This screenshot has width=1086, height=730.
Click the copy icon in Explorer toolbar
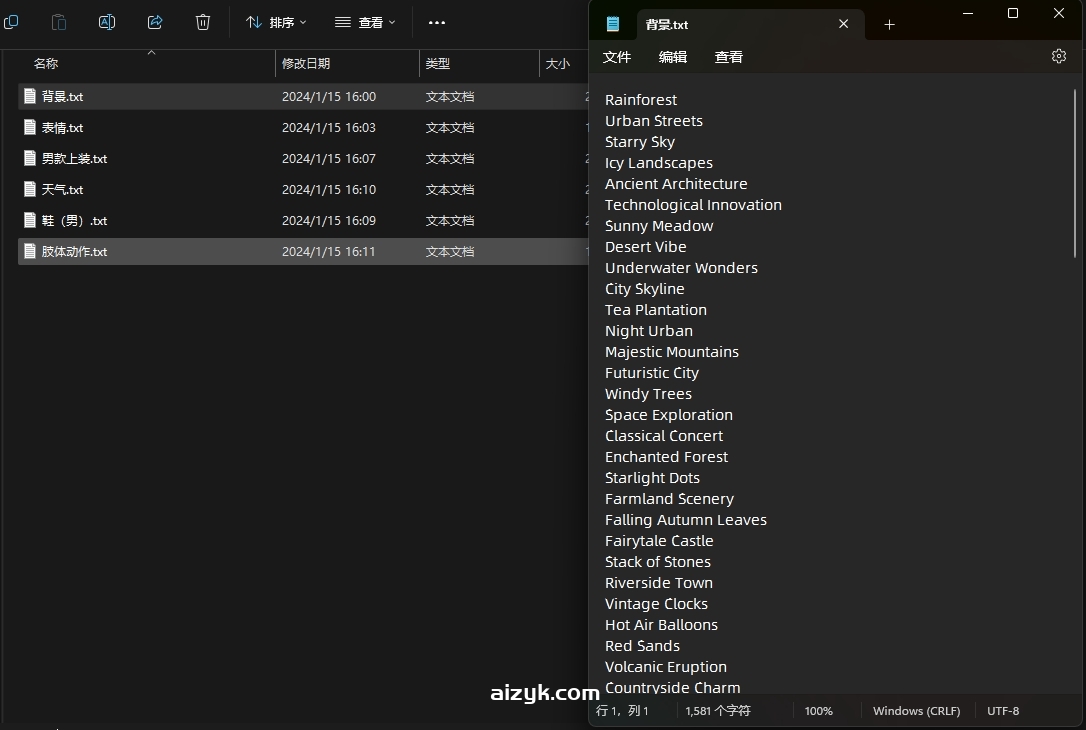[11, 22]
